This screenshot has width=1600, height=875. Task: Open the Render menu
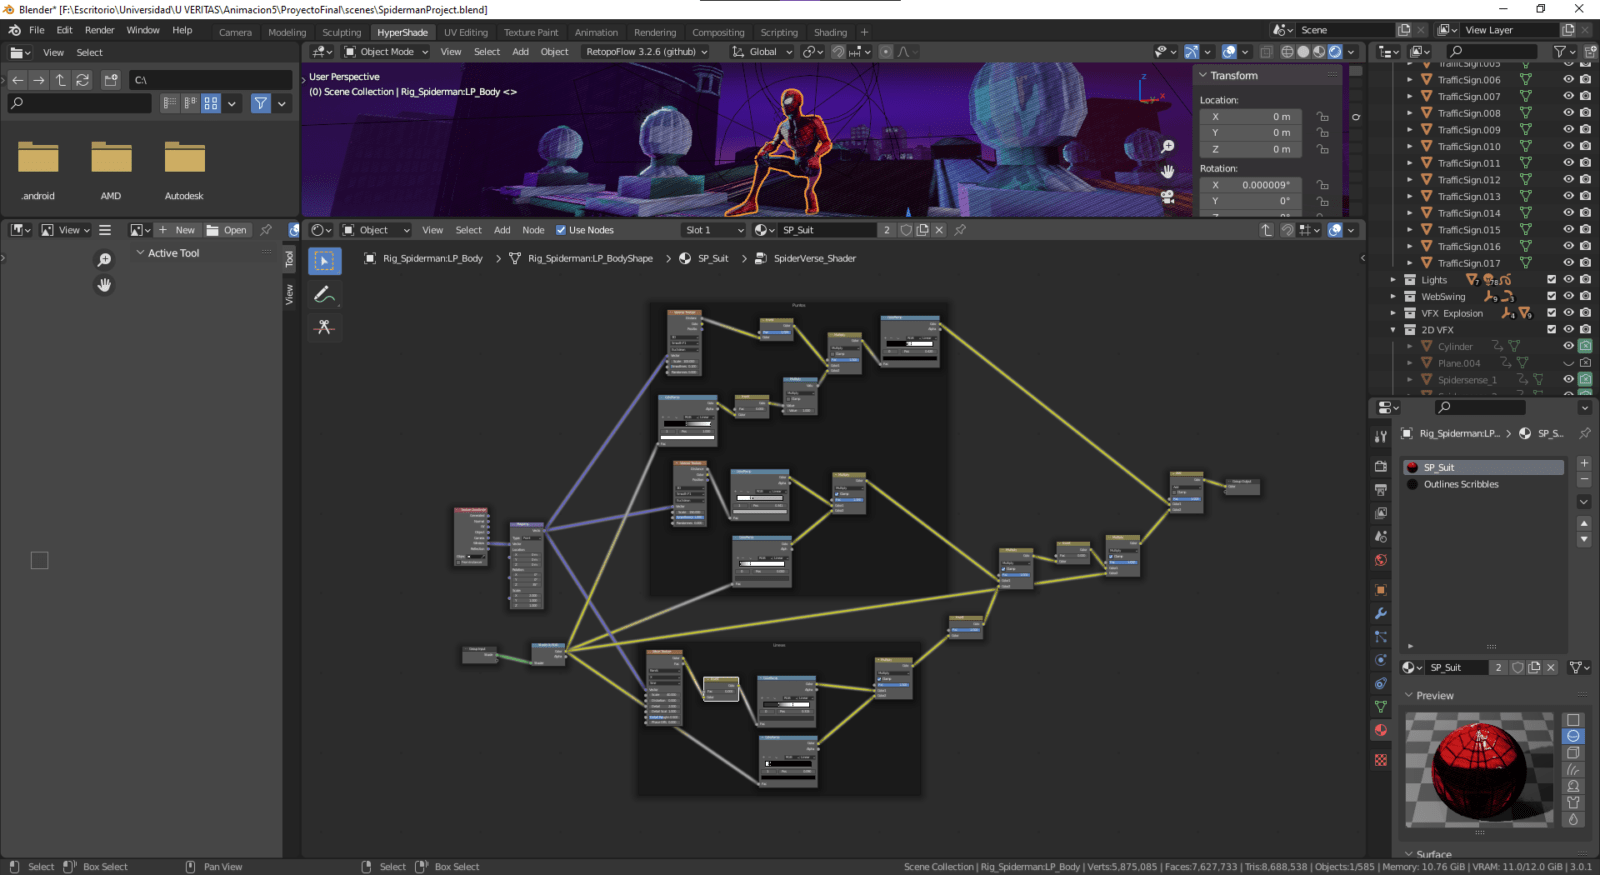pos(99,30)
